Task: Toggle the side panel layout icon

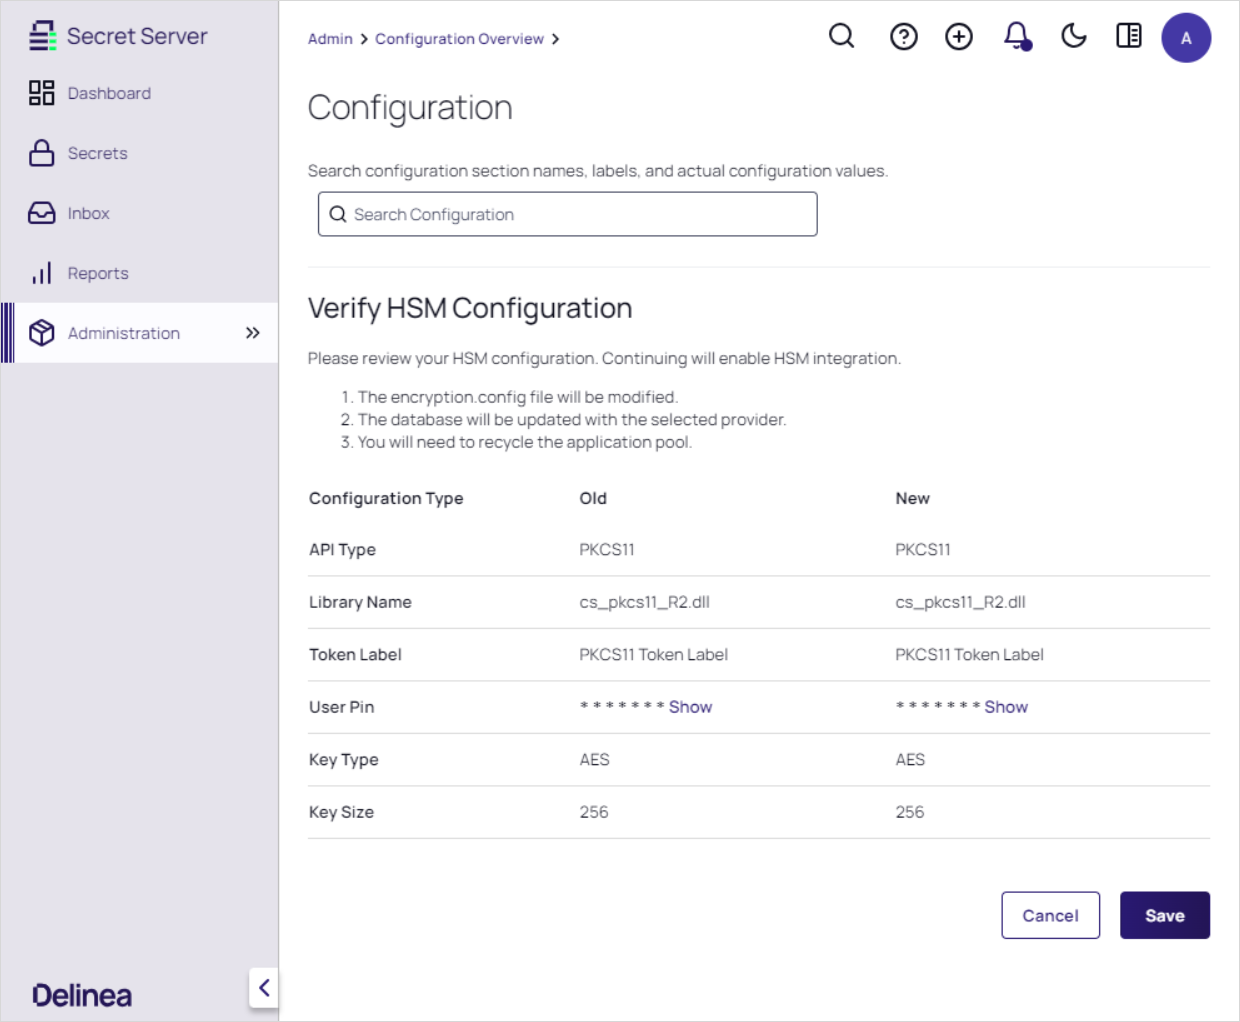Action: click(1128, 37)
